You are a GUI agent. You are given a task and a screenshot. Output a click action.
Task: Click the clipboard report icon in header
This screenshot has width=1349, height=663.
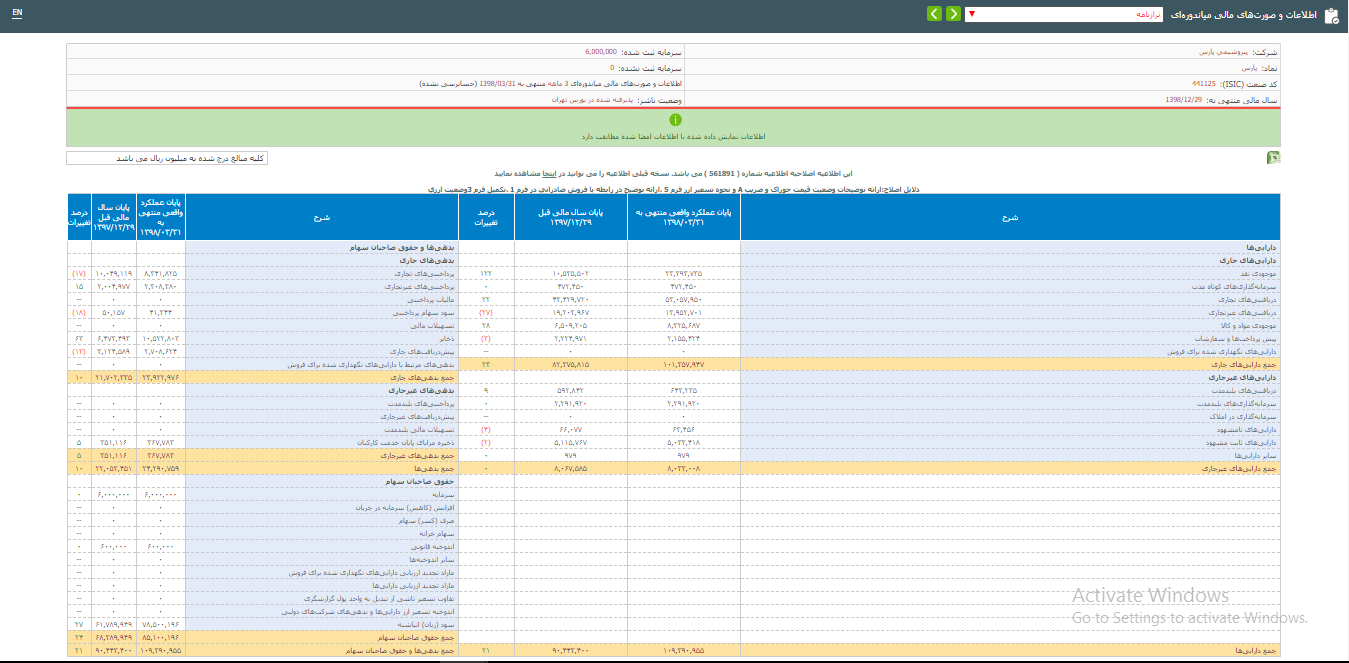pyautogui.click(x=1330, y=15)
